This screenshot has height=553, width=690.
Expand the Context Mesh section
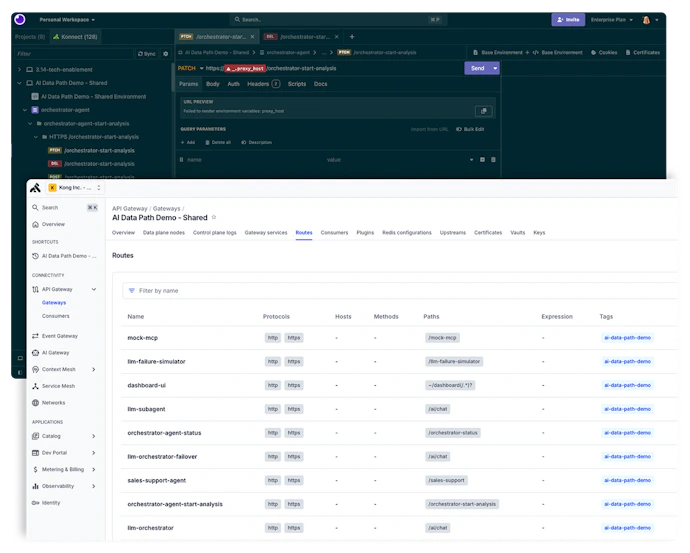coord(94,370)
